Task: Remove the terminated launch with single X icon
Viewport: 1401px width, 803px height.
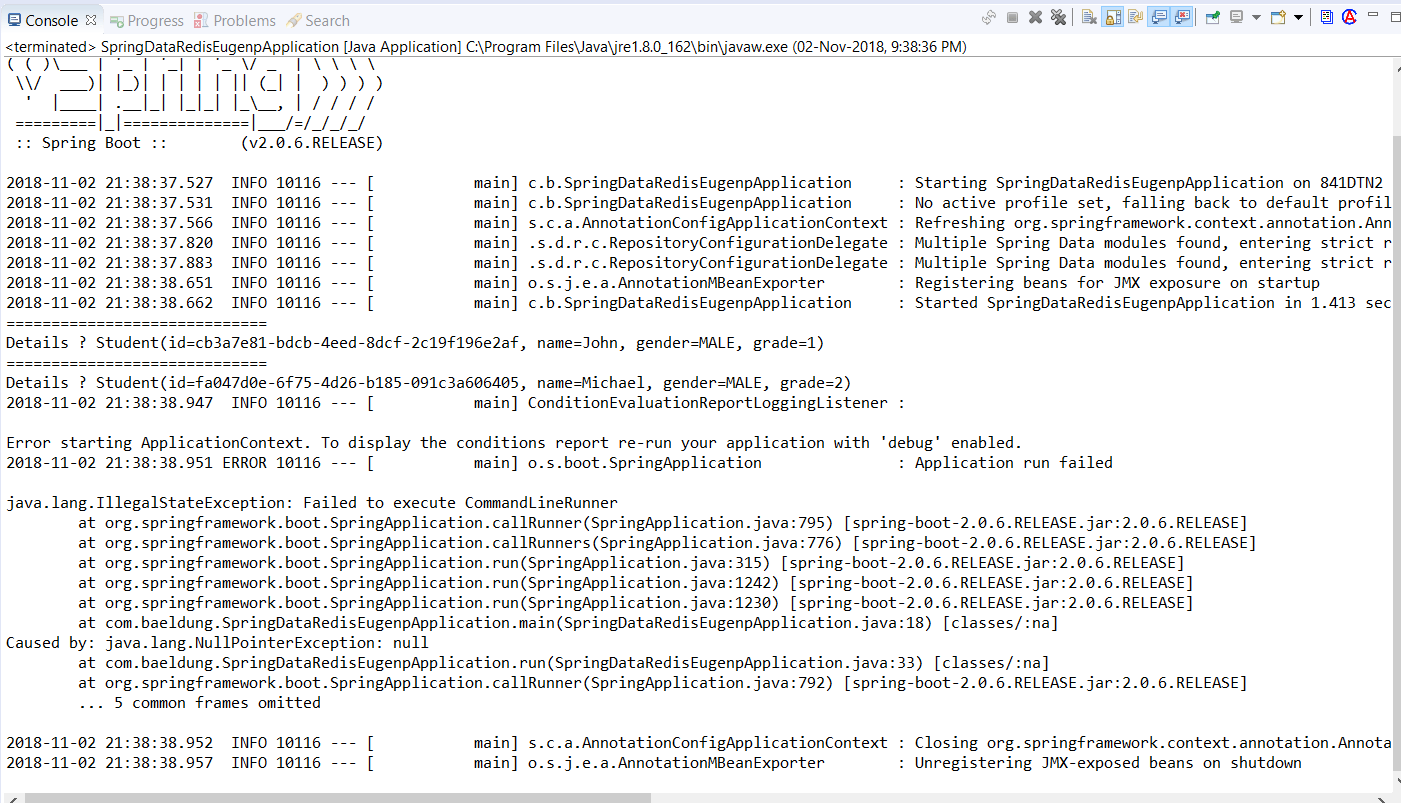Action: point(1035,17)
